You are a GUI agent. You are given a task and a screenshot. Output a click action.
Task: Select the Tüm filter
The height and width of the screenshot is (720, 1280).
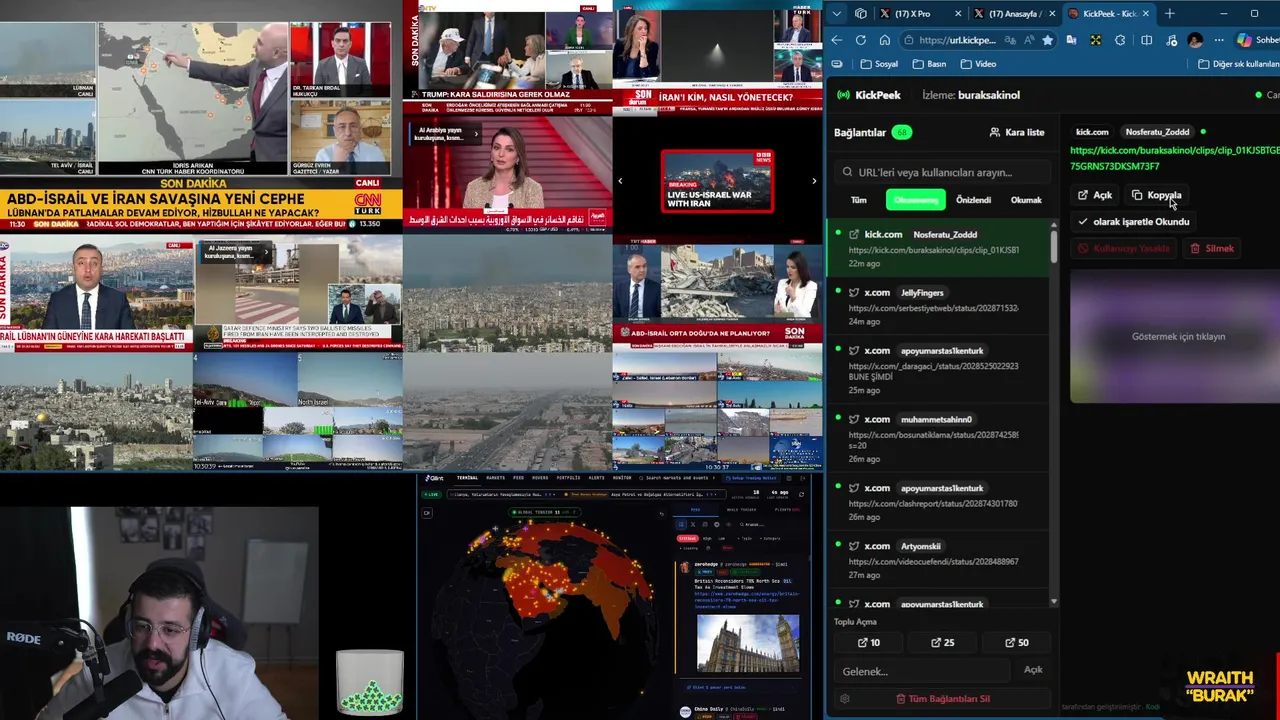click(x=859, y=200)
